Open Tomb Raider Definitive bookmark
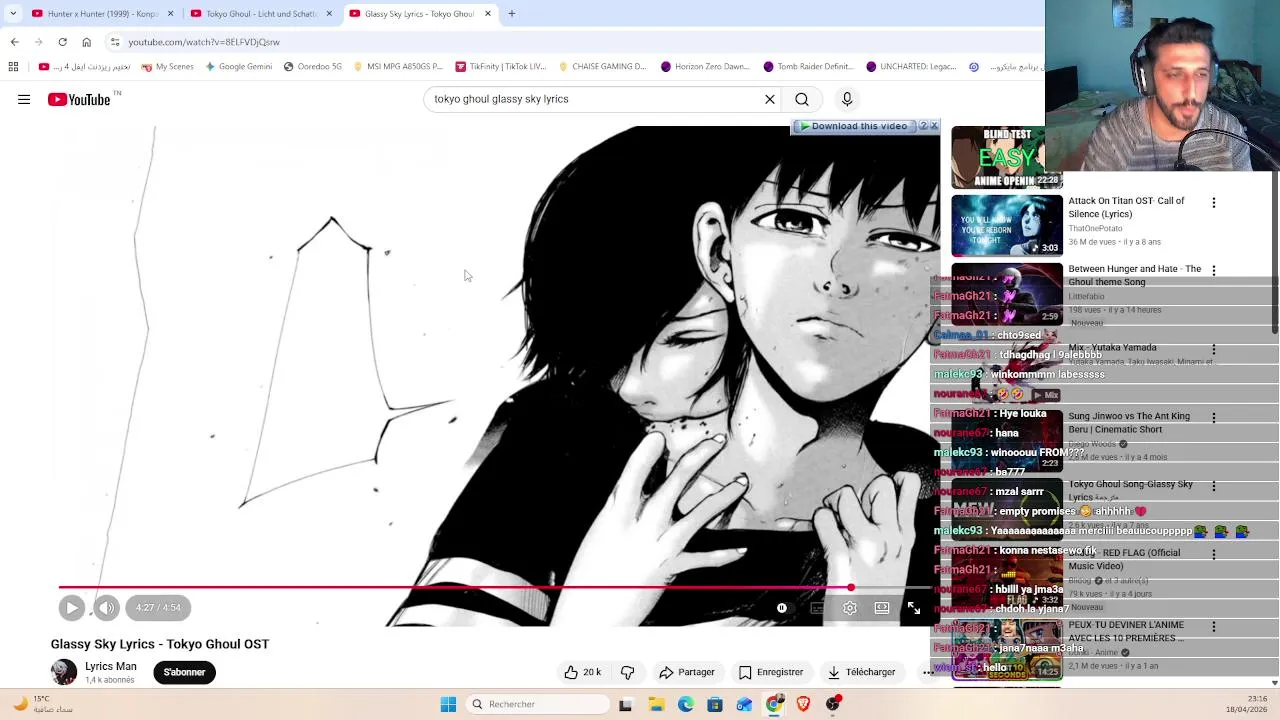This screenshot has height=720, width=1280. (808, 67)
